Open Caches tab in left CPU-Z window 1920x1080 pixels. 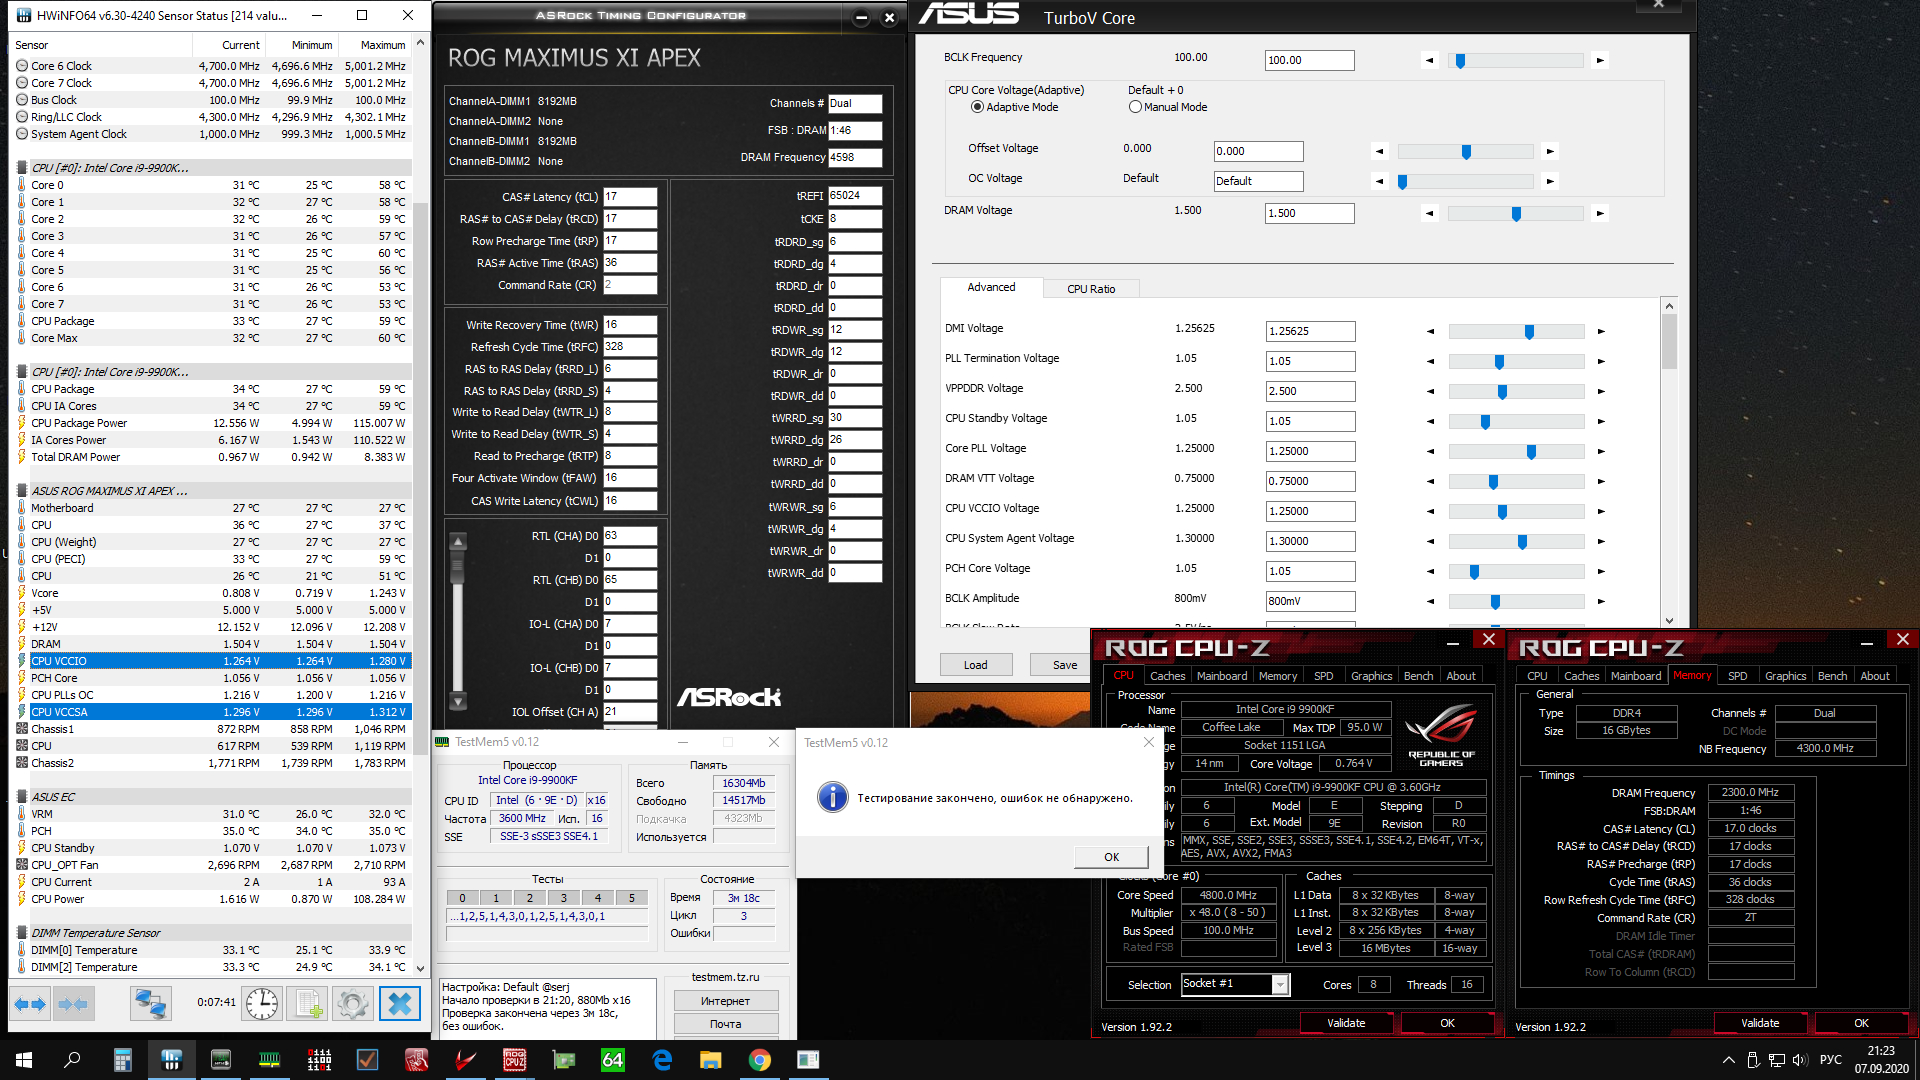(x=1167, y=676)
